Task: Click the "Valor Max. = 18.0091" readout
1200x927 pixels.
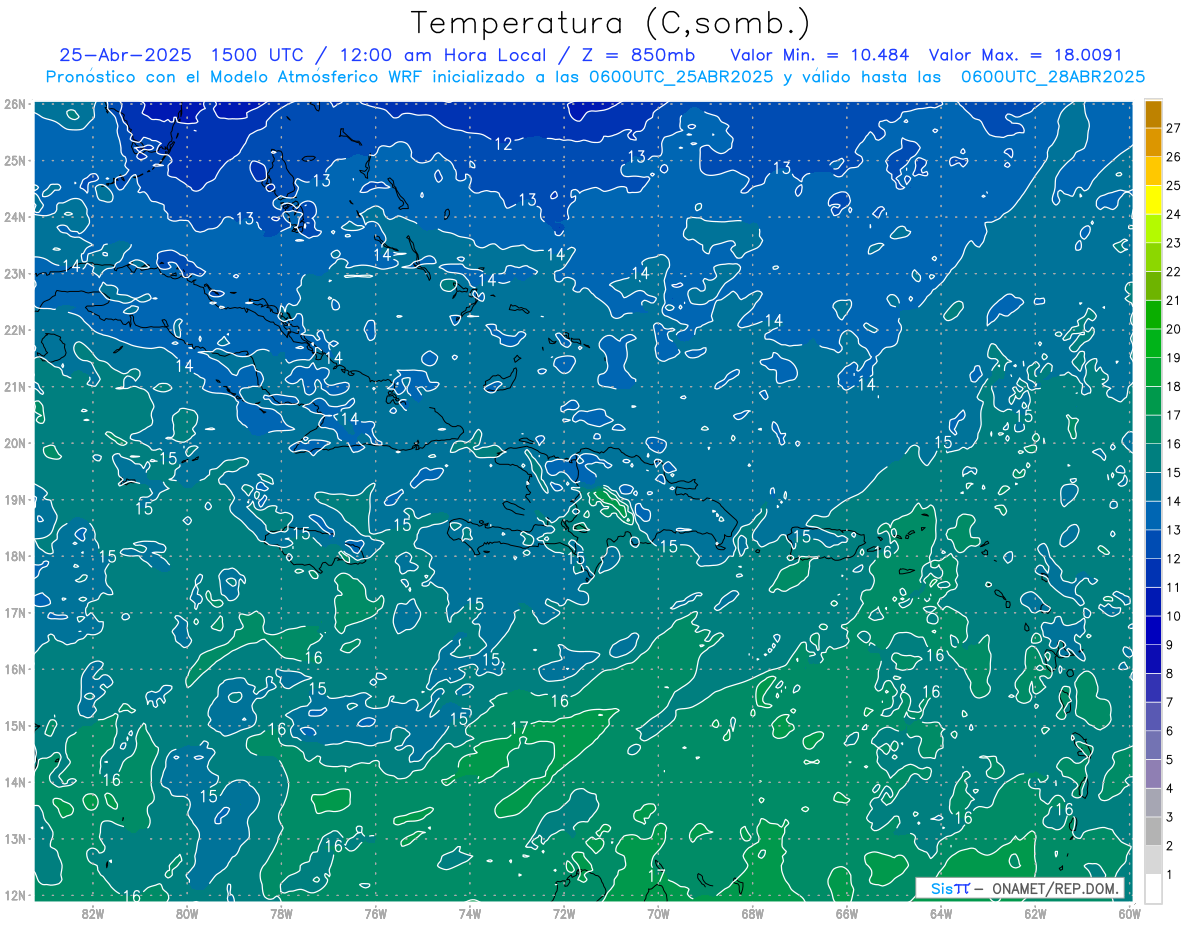Action: click(x=1026, y=55)
